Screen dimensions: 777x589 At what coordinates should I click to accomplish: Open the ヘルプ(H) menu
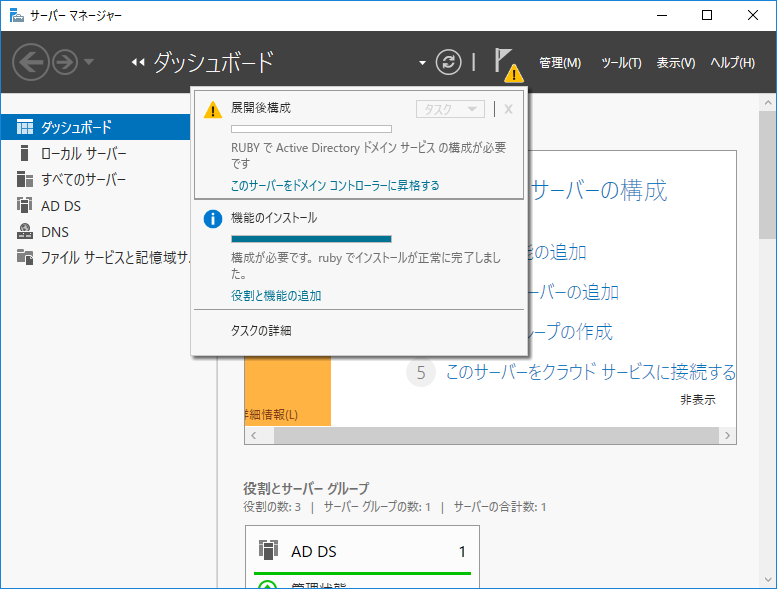click(x=732, y=63)
